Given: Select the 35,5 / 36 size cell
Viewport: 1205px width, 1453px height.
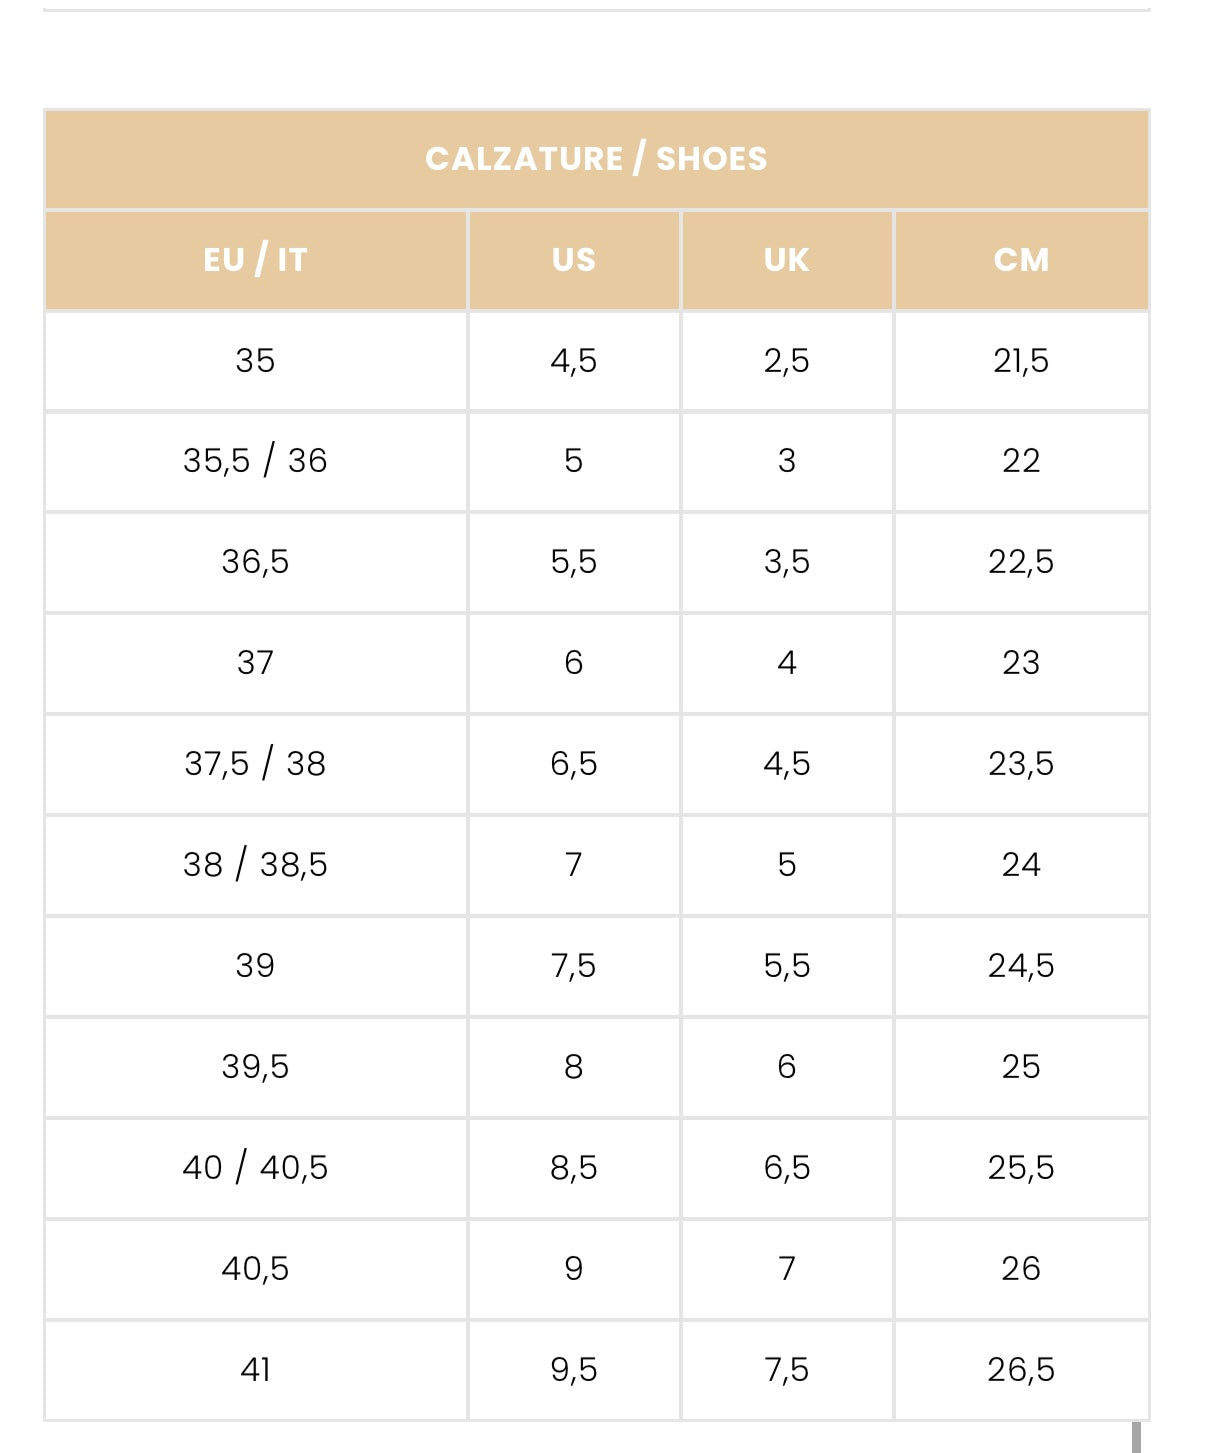Looking at the screenshot, I should click(255, 461).
